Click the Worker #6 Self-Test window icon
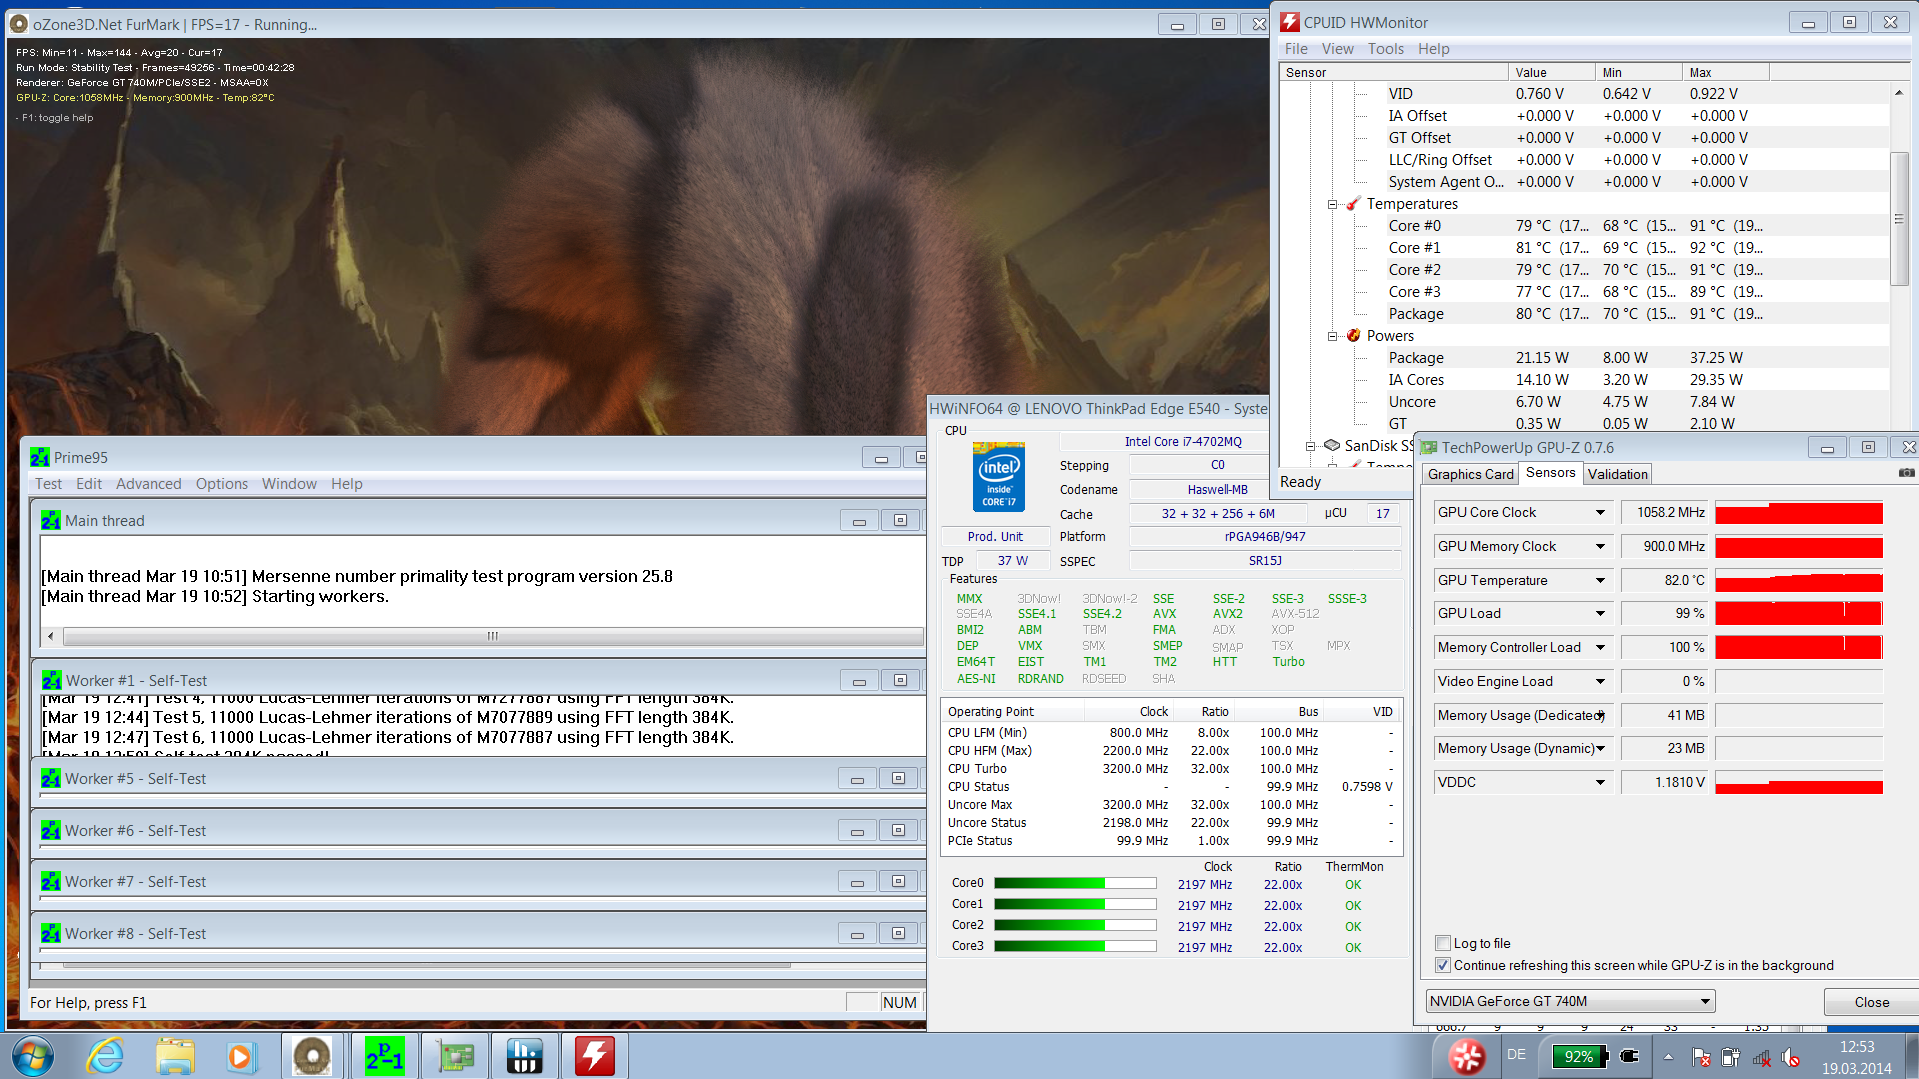This screenshot has width=1919, height=1079. (51, 830)
